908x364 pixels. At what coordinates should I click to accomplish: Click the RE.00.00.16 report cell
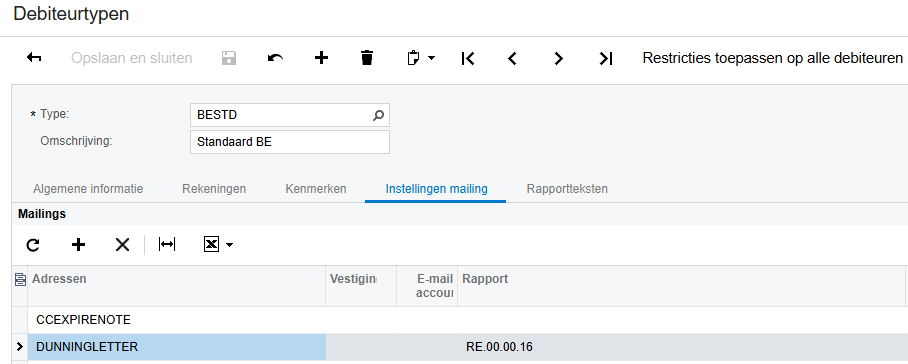[682, 347]
